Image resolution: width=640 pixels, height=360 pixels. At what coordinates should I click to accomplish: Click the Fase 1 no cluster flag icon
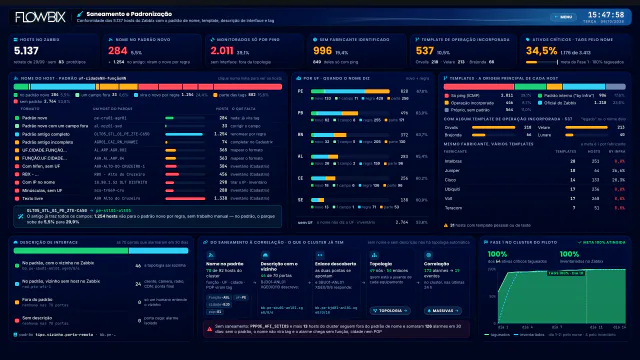[486, 242]
